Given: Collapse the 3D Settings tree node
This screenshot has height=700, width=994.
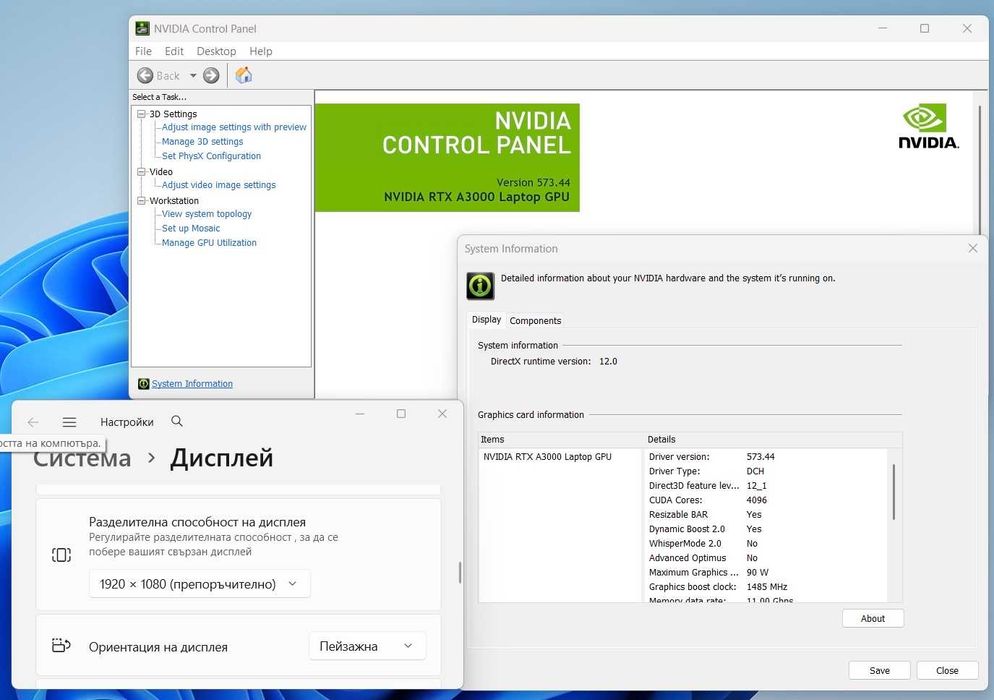Looking at the screenshot, I should (141, 113).
